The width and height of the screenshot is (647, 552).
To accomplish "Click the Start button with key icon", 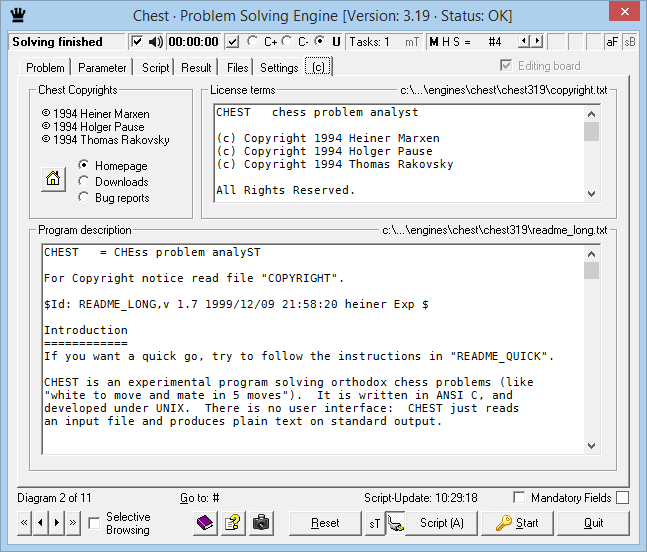I will 517,523.
